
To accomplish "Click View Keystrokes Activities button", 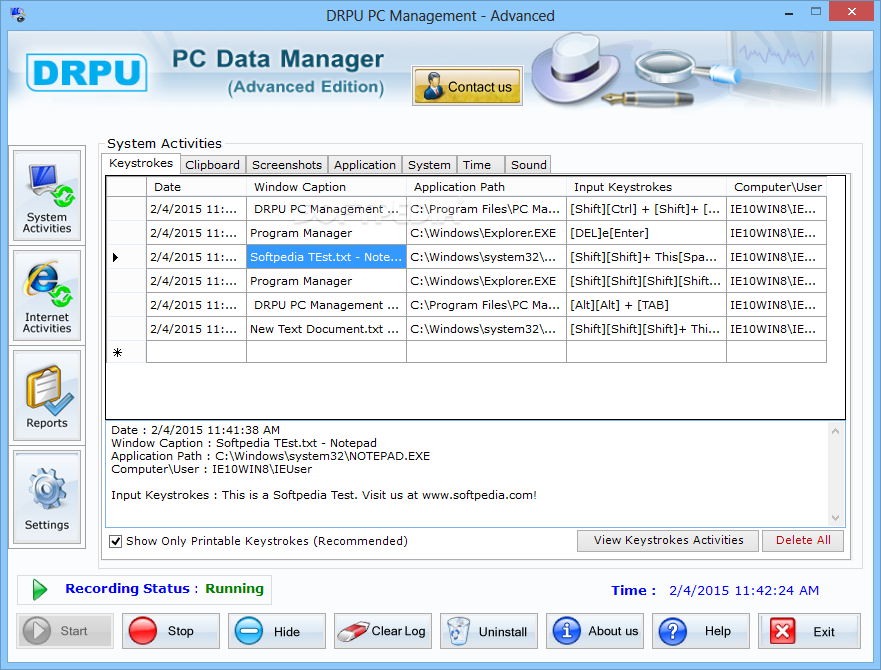I will 668,540.
